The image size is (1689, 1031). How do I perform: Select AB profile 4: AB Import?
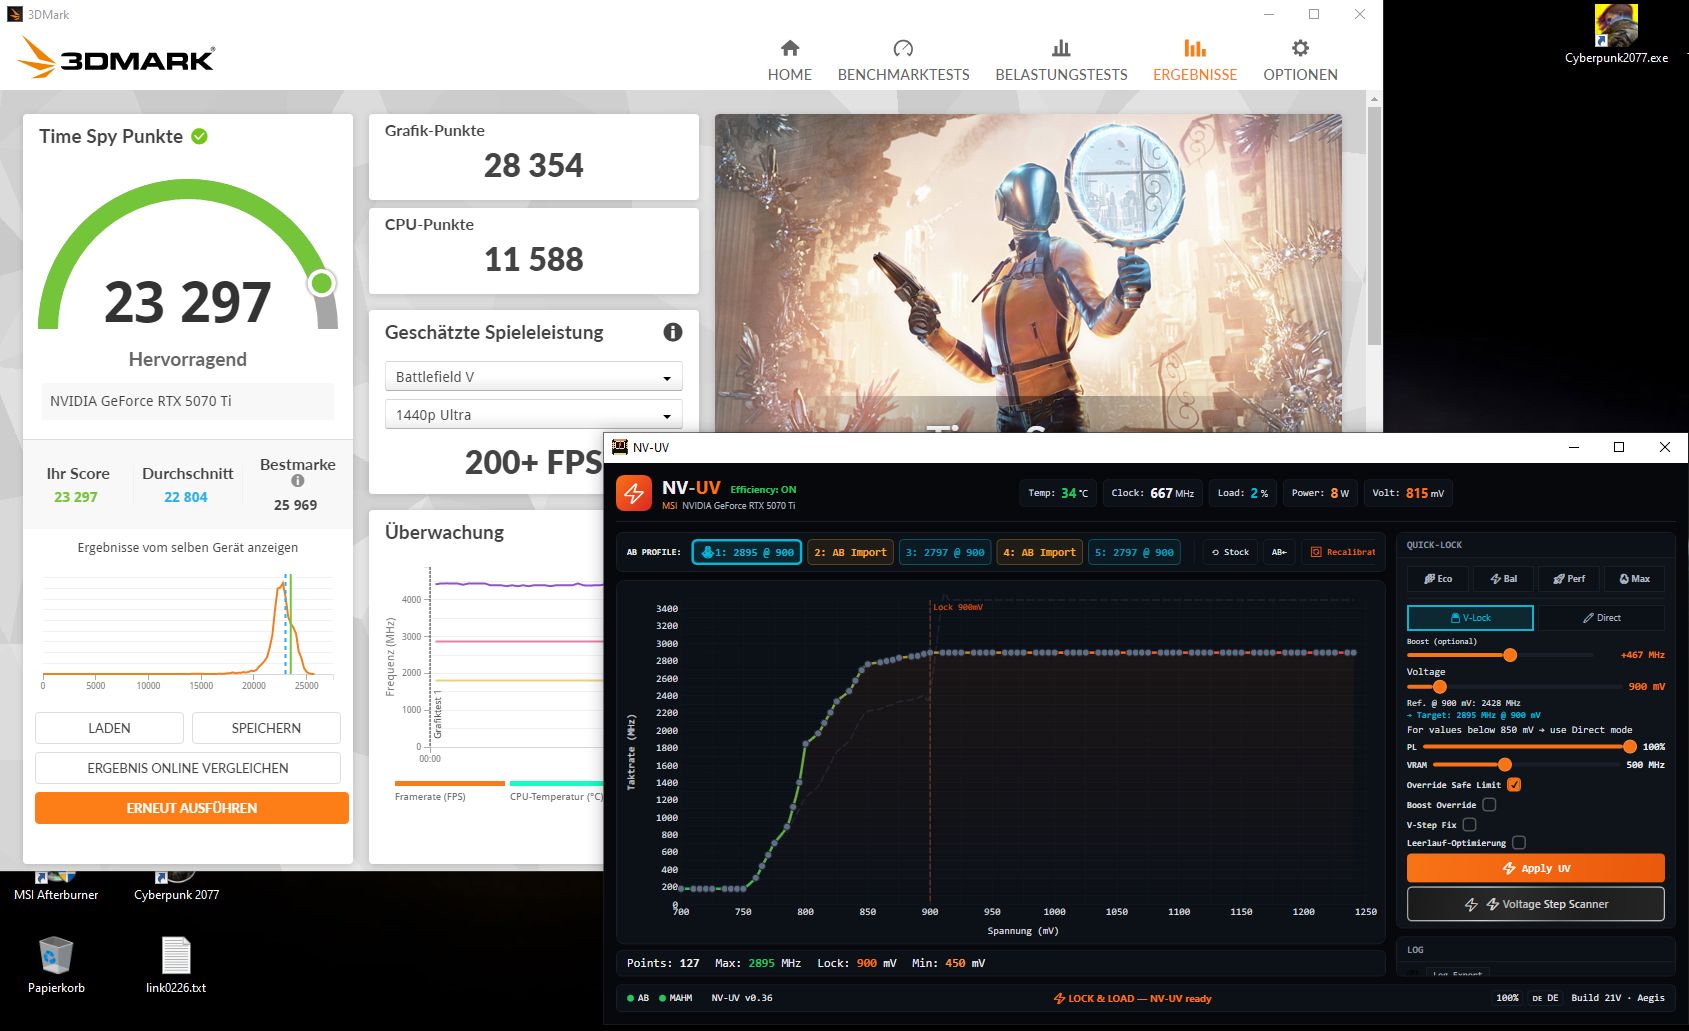tap(1039, 552)
